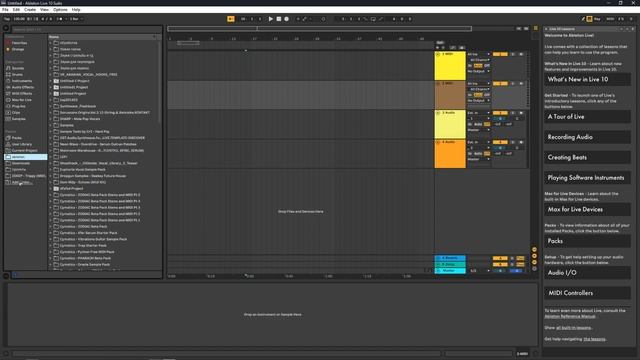The width and height of the screenshot is (640, 360).
Task: Toggle 3 Audio track activator button
Action: (500, 113)
